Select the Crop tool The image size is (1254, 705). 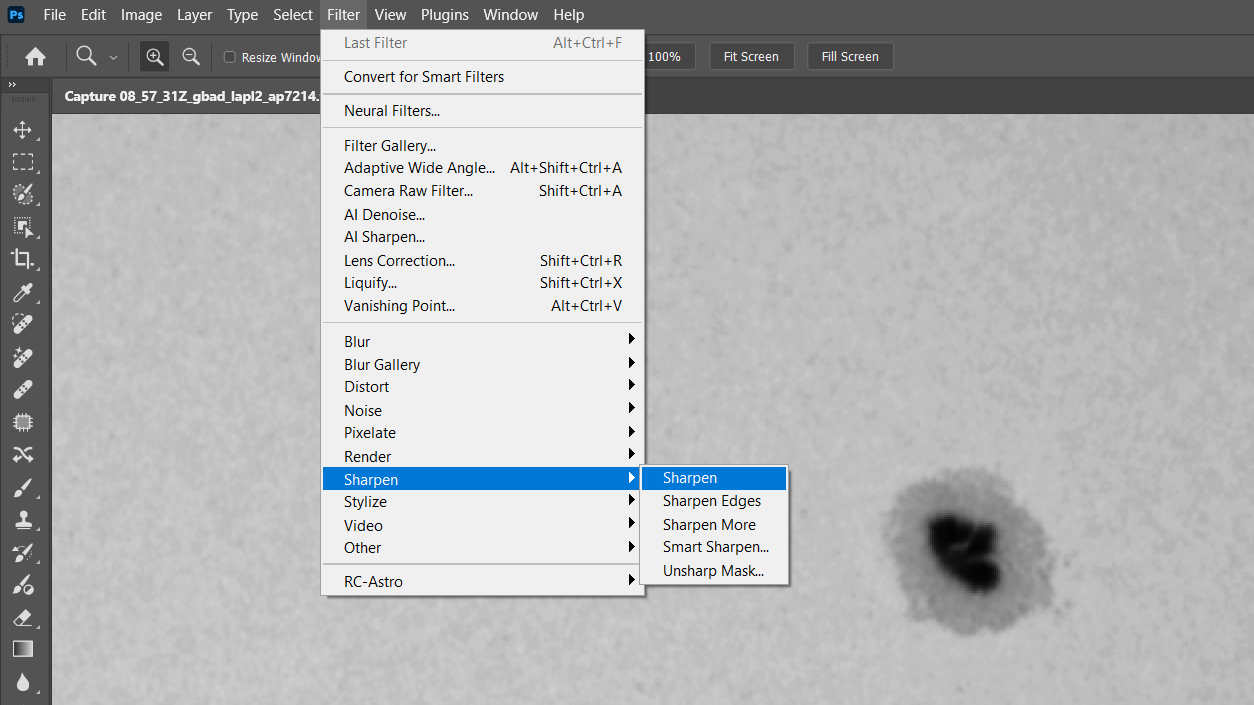pyautogui.click(x=23, y=259)
